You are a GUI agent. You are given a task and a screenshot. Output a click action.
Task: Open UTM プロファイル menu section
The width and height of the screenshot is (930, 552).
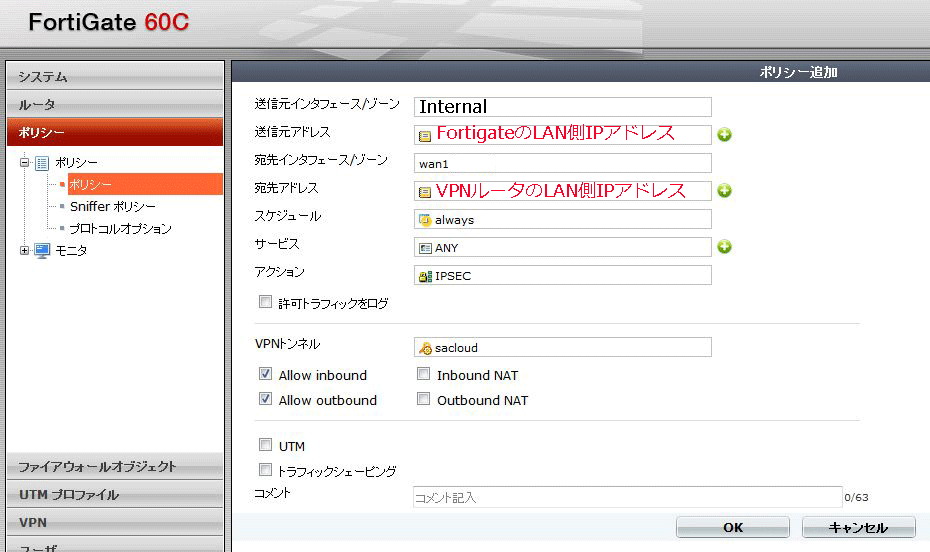(115, 494)
